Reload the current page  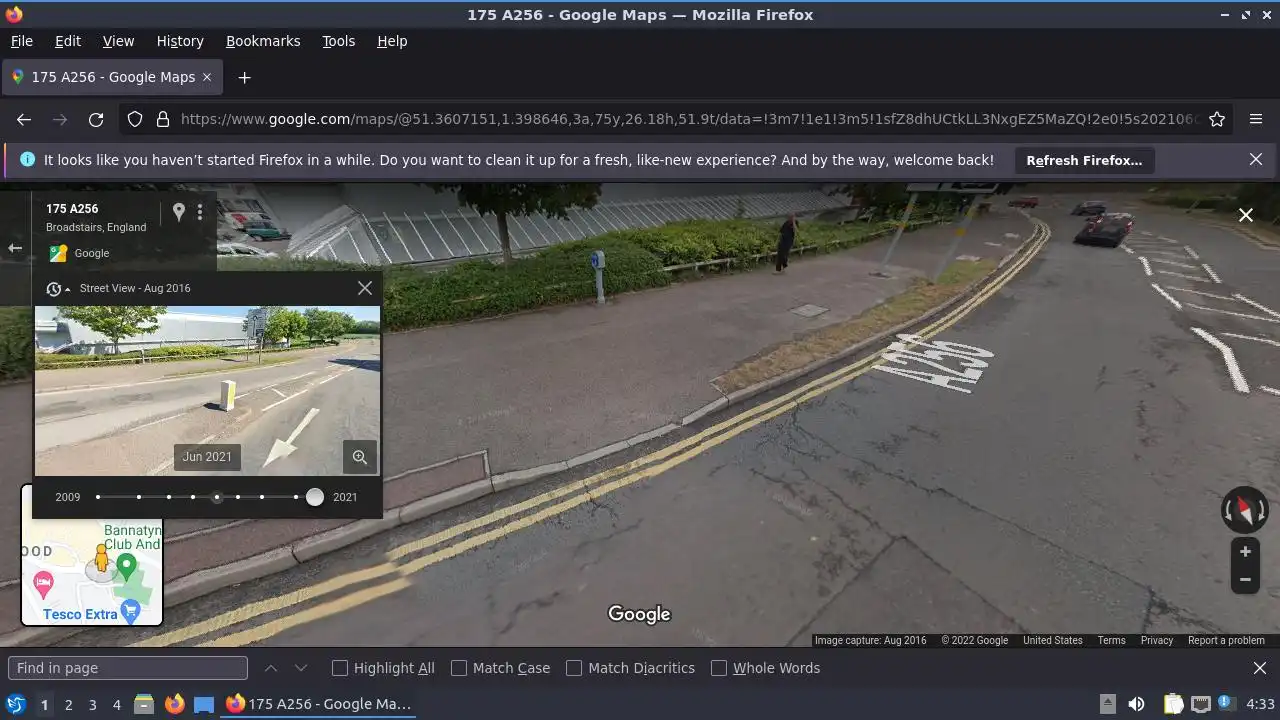(96, 119)
